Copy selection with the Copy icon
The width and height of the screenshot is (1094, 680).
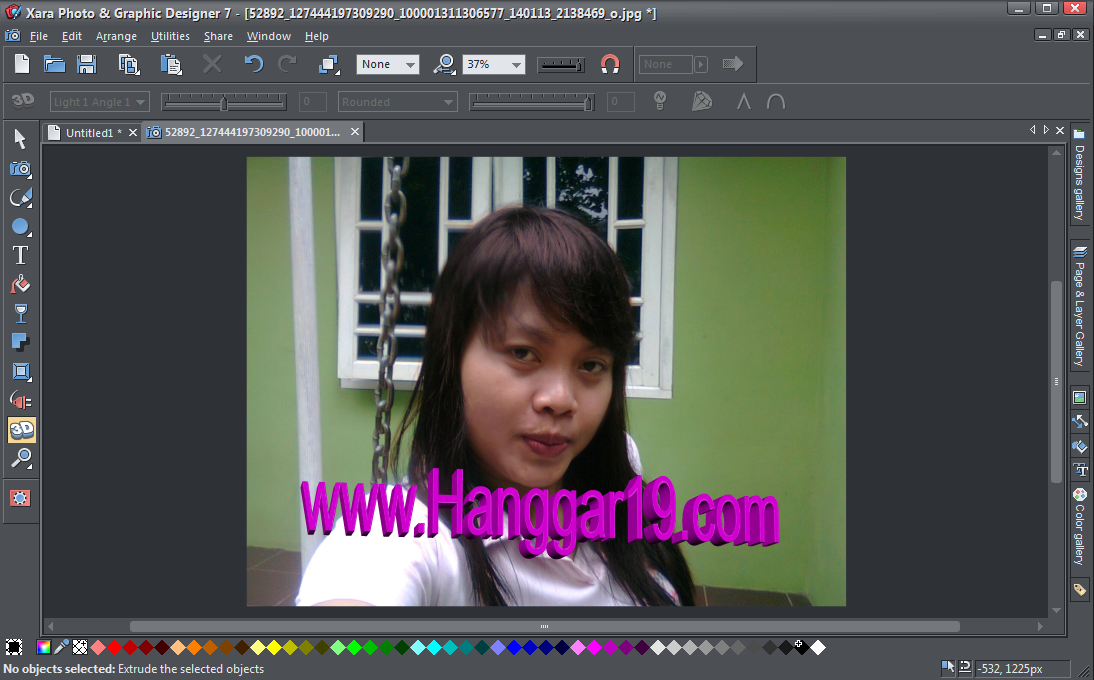point(128,64)
